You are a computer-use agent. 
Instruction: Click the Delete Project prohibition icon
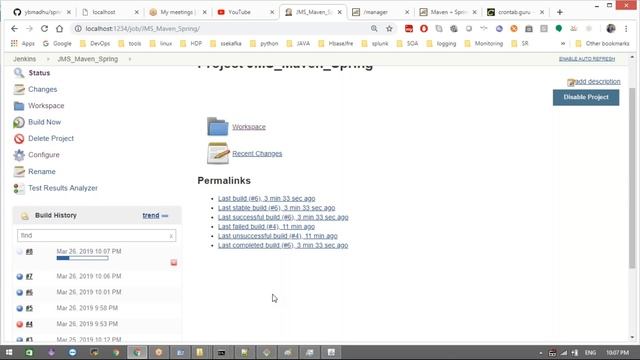(19, 139)
